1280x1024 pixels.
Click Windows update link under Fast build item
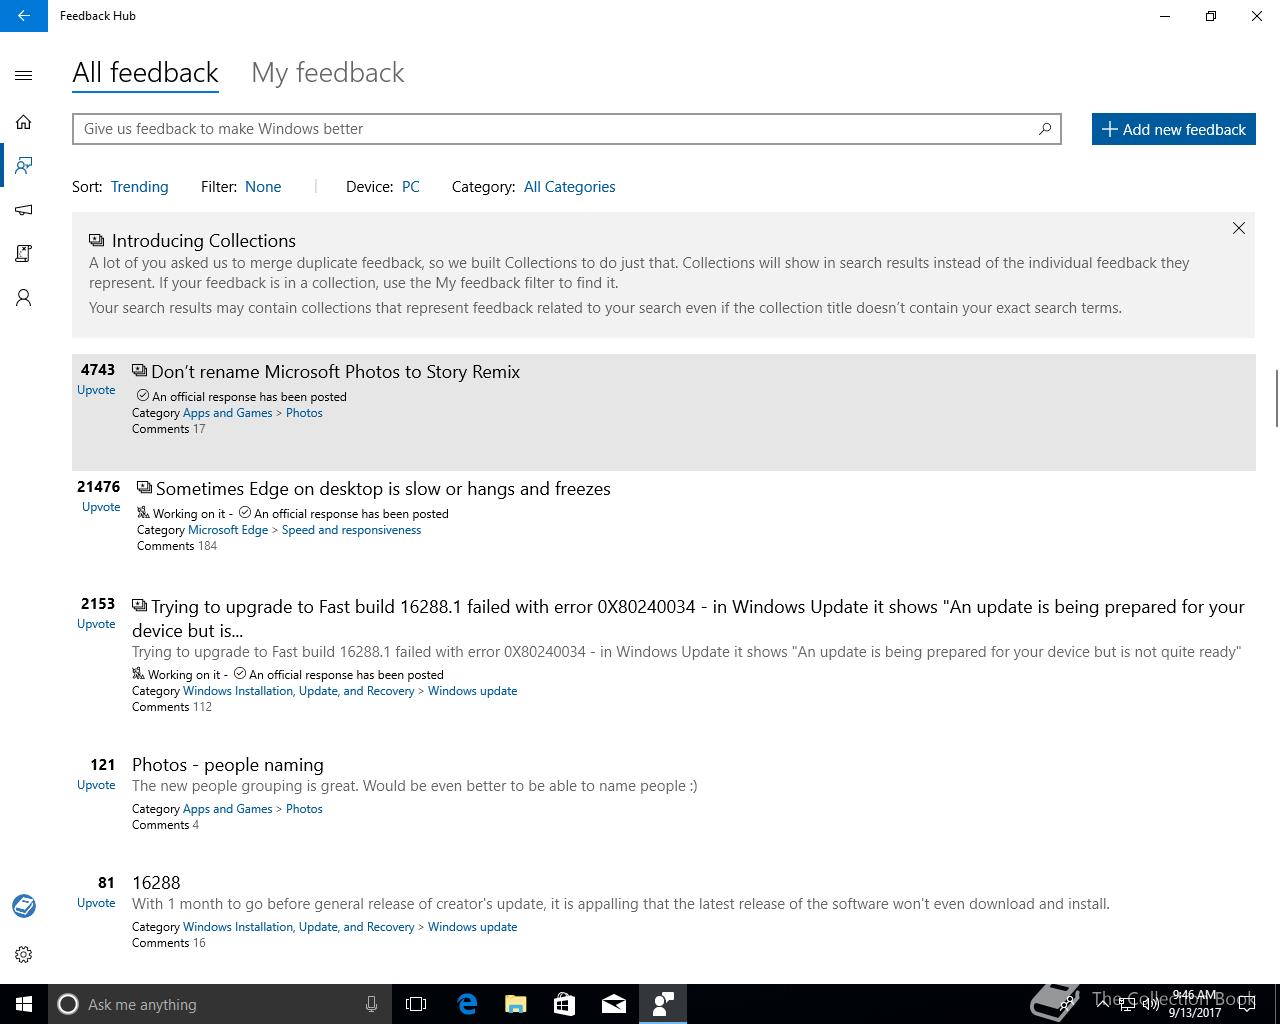pyautogui.click(x=472, y=691)
